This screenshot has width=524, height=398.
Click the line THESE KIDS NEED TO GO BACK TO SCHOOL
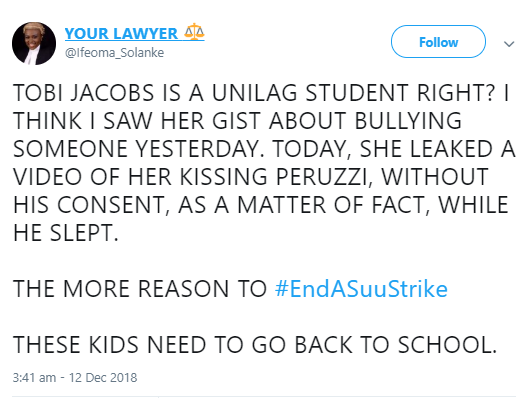click(x=255, y=345)
